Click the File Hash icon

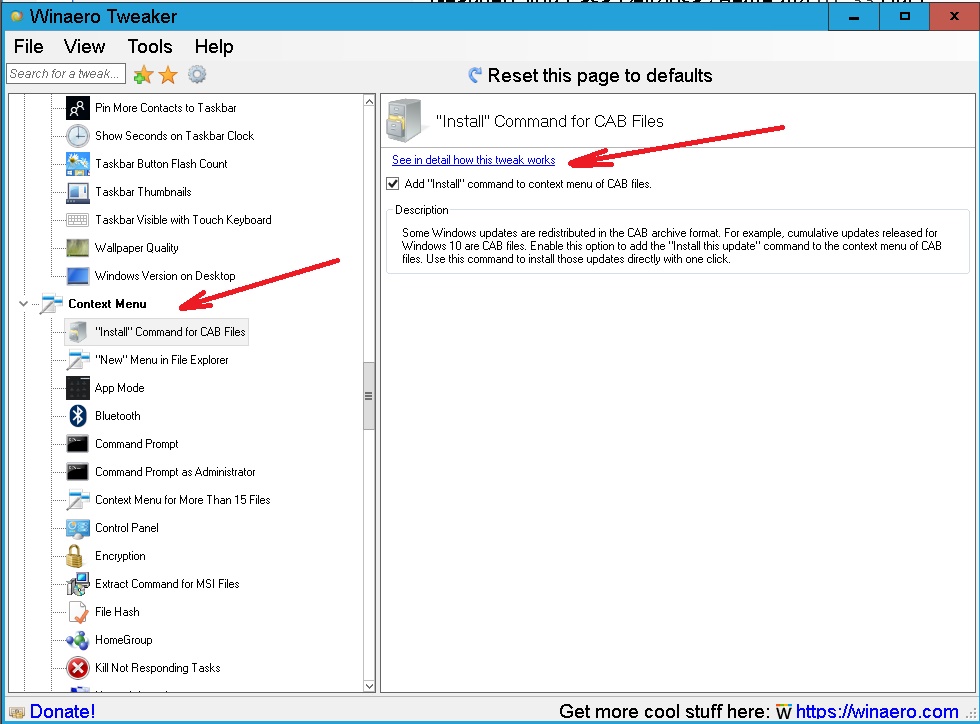coord(78,612)
